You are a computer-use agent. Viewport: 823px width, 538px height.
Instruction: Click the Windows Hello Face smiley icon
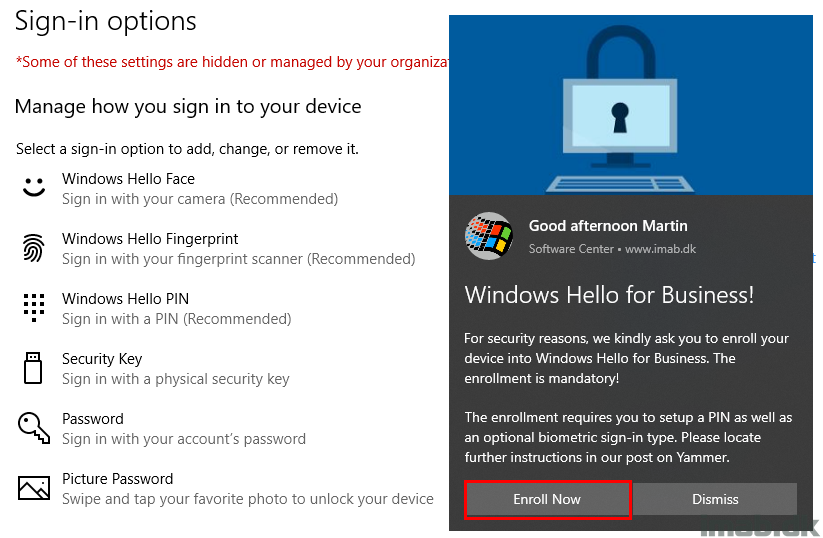(34, 187)
